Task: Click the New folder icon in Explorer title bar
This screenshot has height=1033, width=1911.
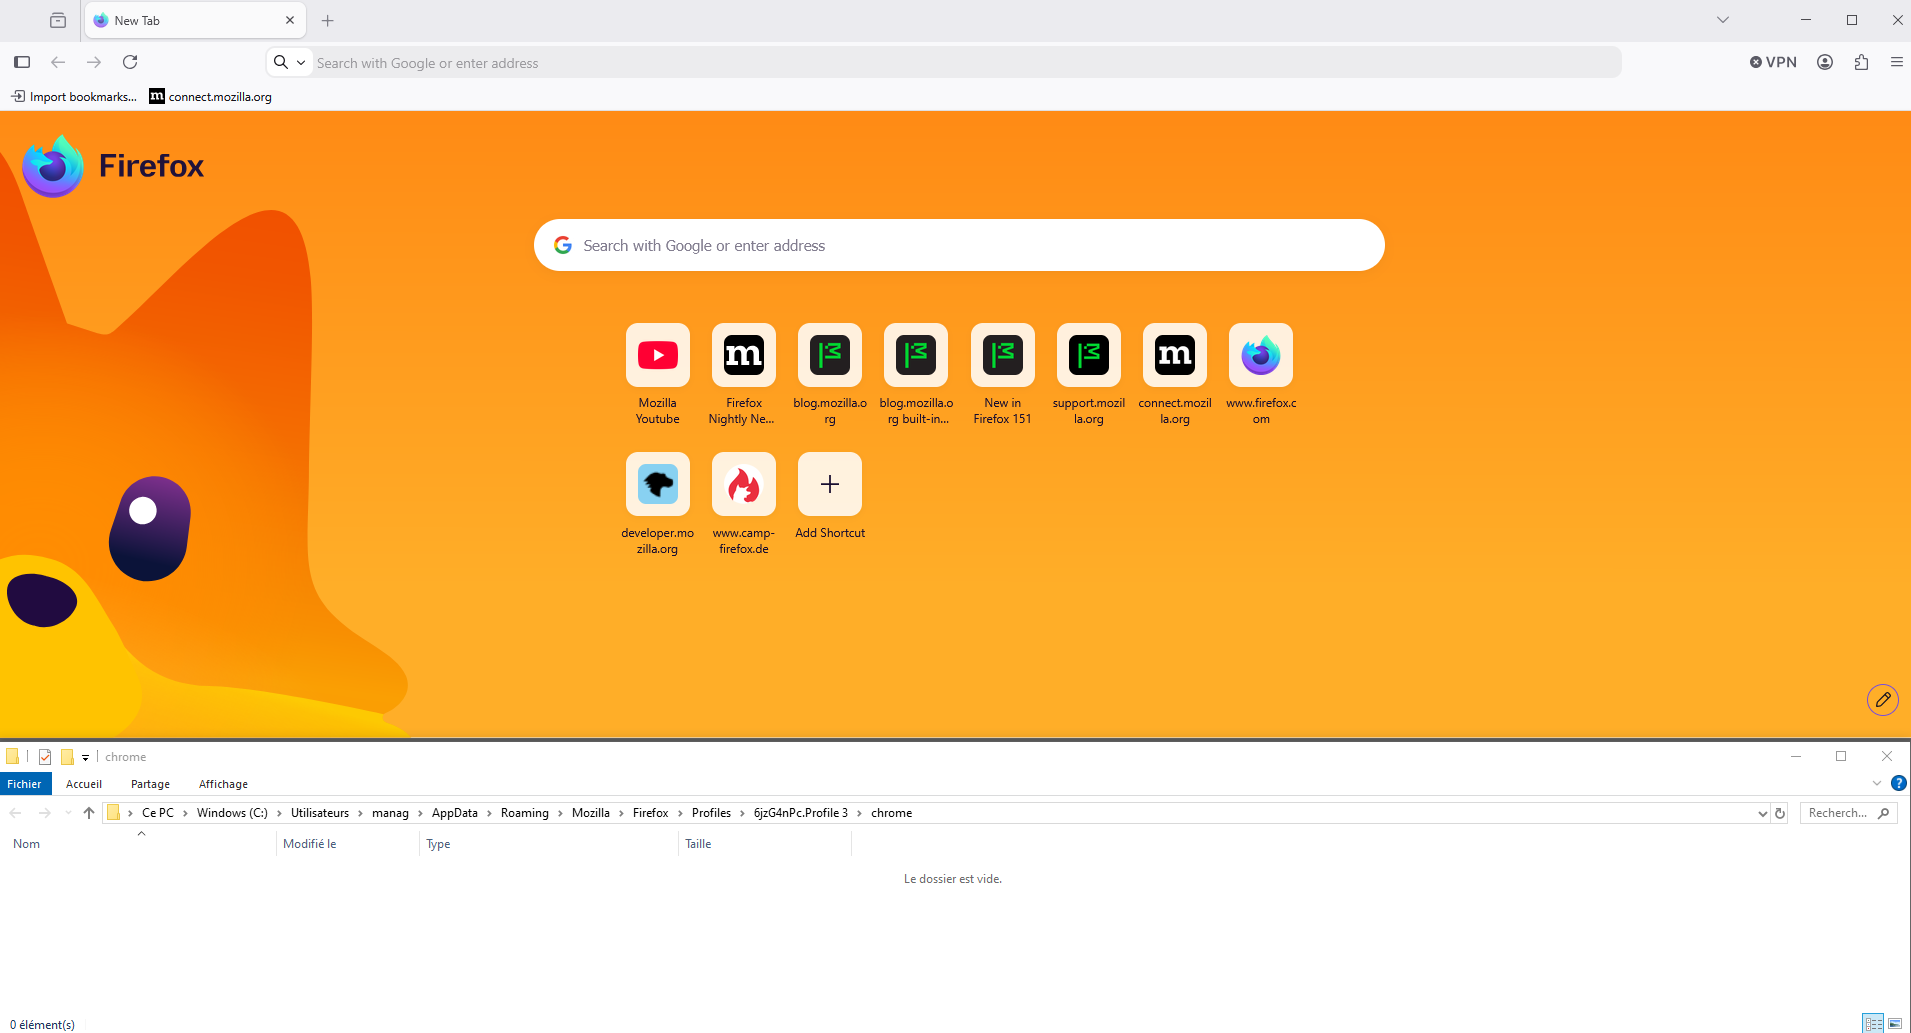Action: coord(67,757)
